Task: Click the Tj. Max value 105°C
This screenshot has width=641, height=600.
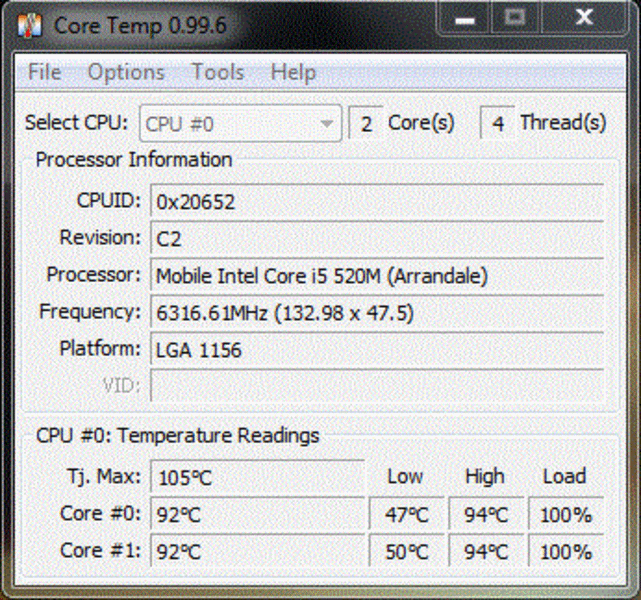Action: (x=257, y=477)
